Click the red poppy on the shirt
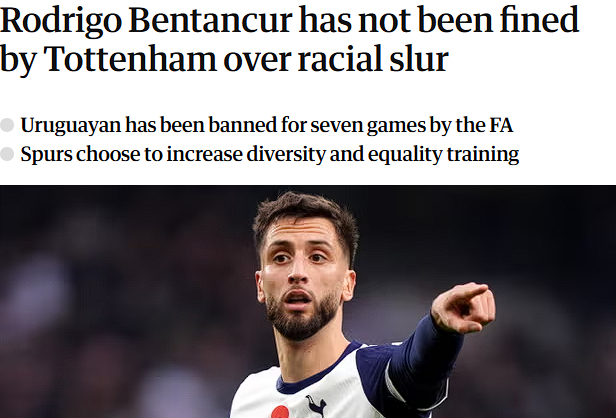 pyautogui.click(x=279, y=412)
